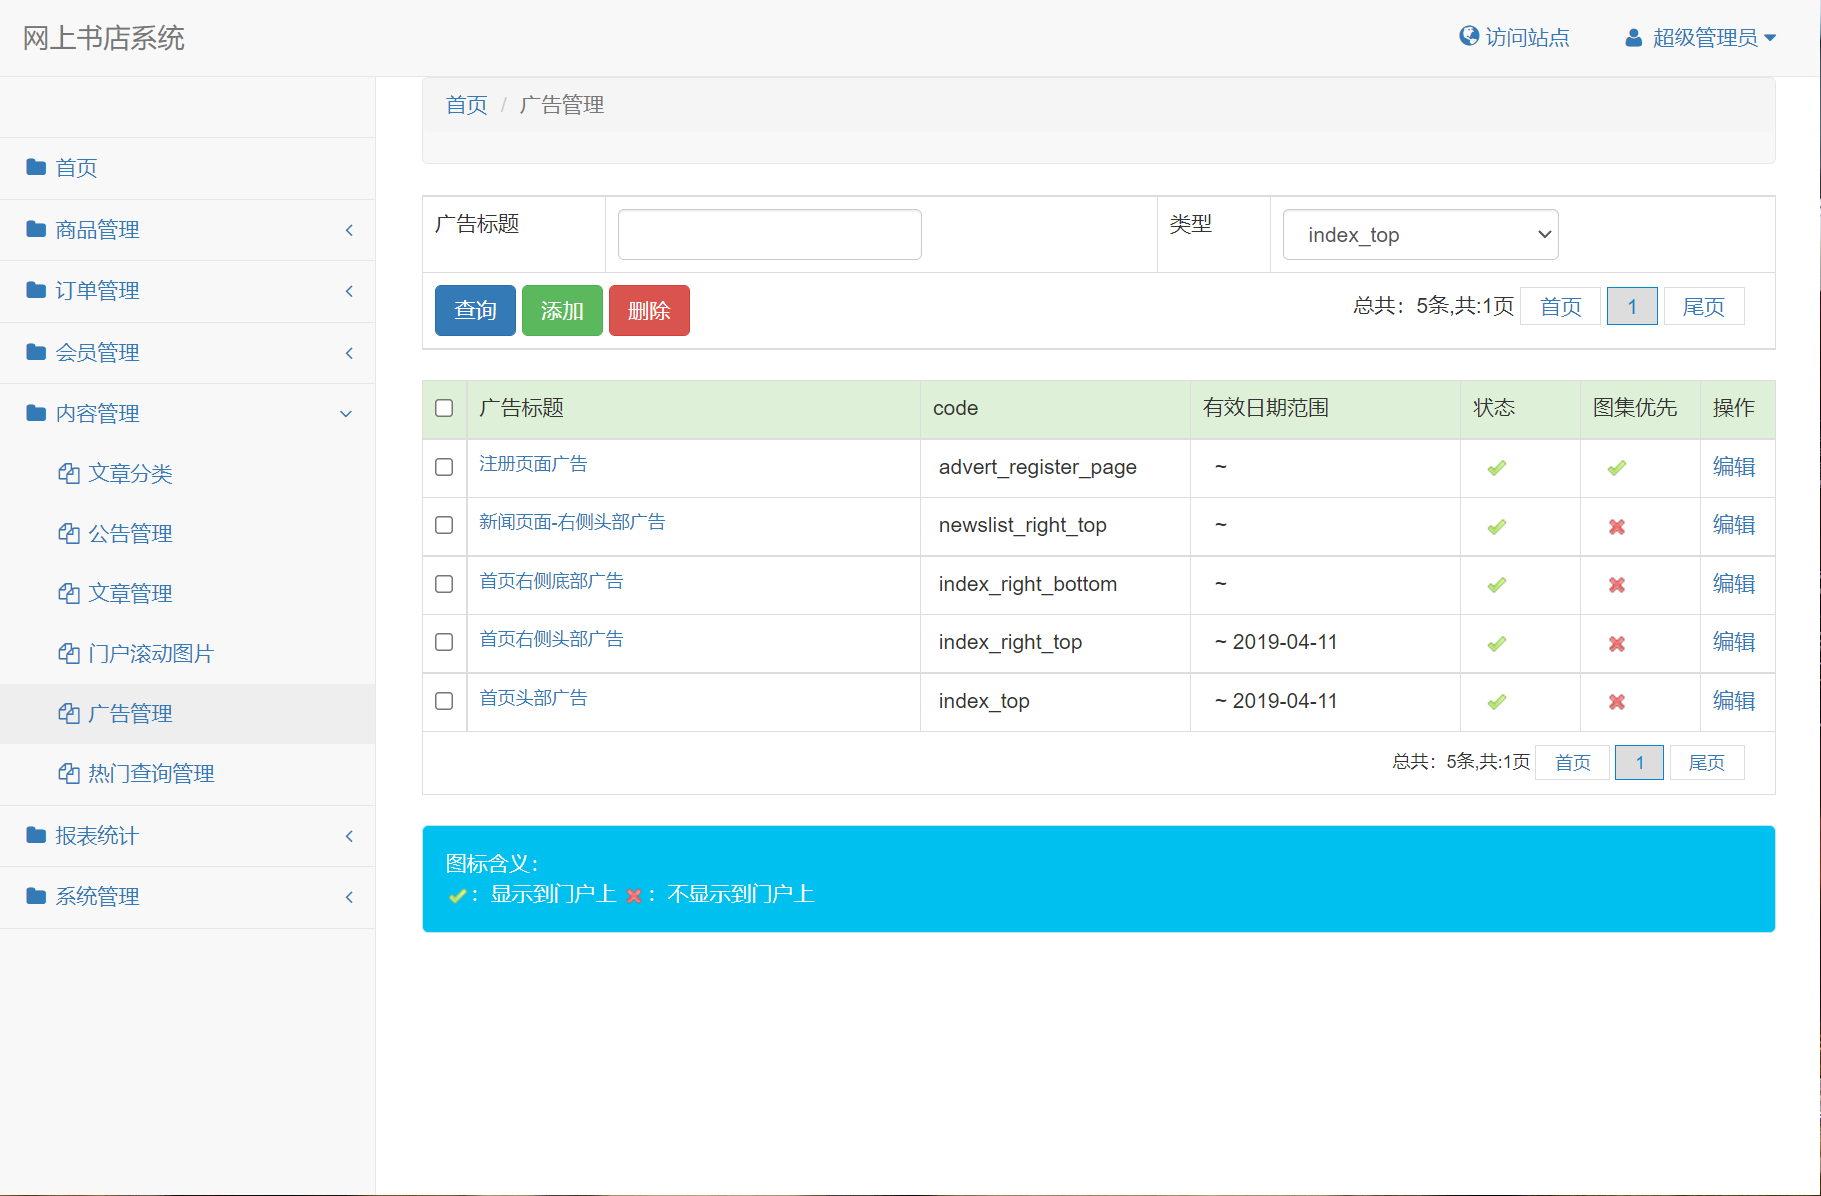This screenshot has height=1196, width=1821.
Task: Edit the index_right_top advertisement
Action: click(1735, 642)
